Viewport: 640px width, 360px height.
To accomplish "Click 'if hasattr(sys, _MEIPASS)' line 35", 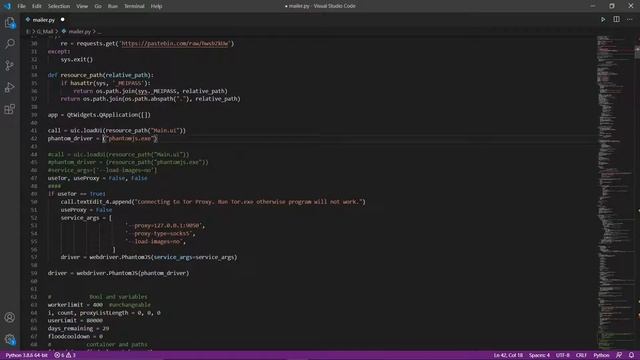I will pos(106,83).
